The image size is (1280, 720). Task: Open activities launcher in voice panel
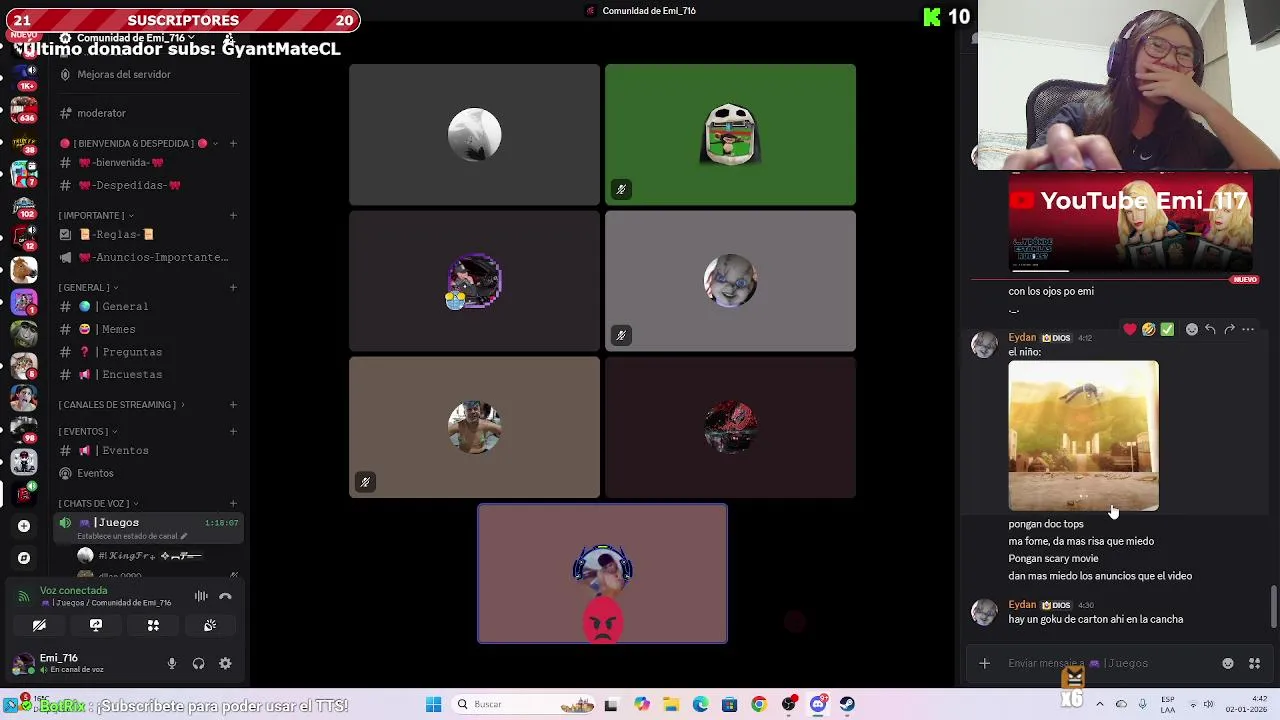pyautogui.click(x=153, y=625)
